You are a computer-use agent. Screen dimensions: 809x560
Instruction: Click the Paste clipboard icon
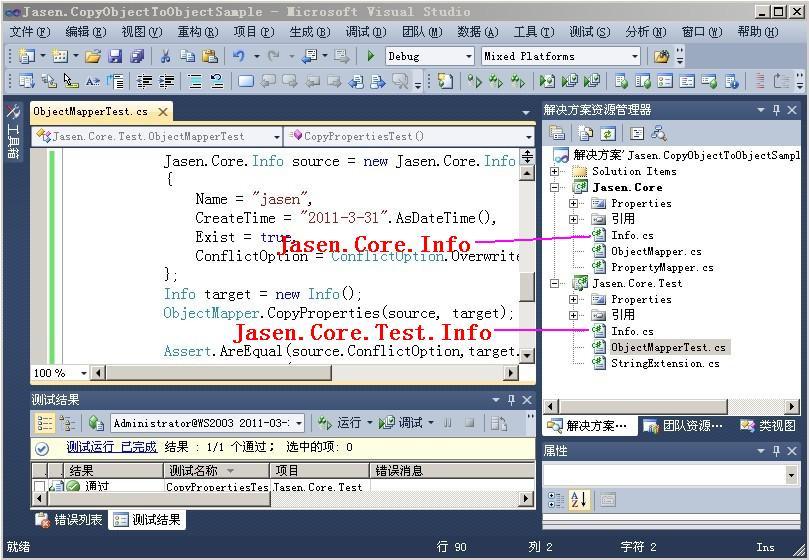(209, 56)
